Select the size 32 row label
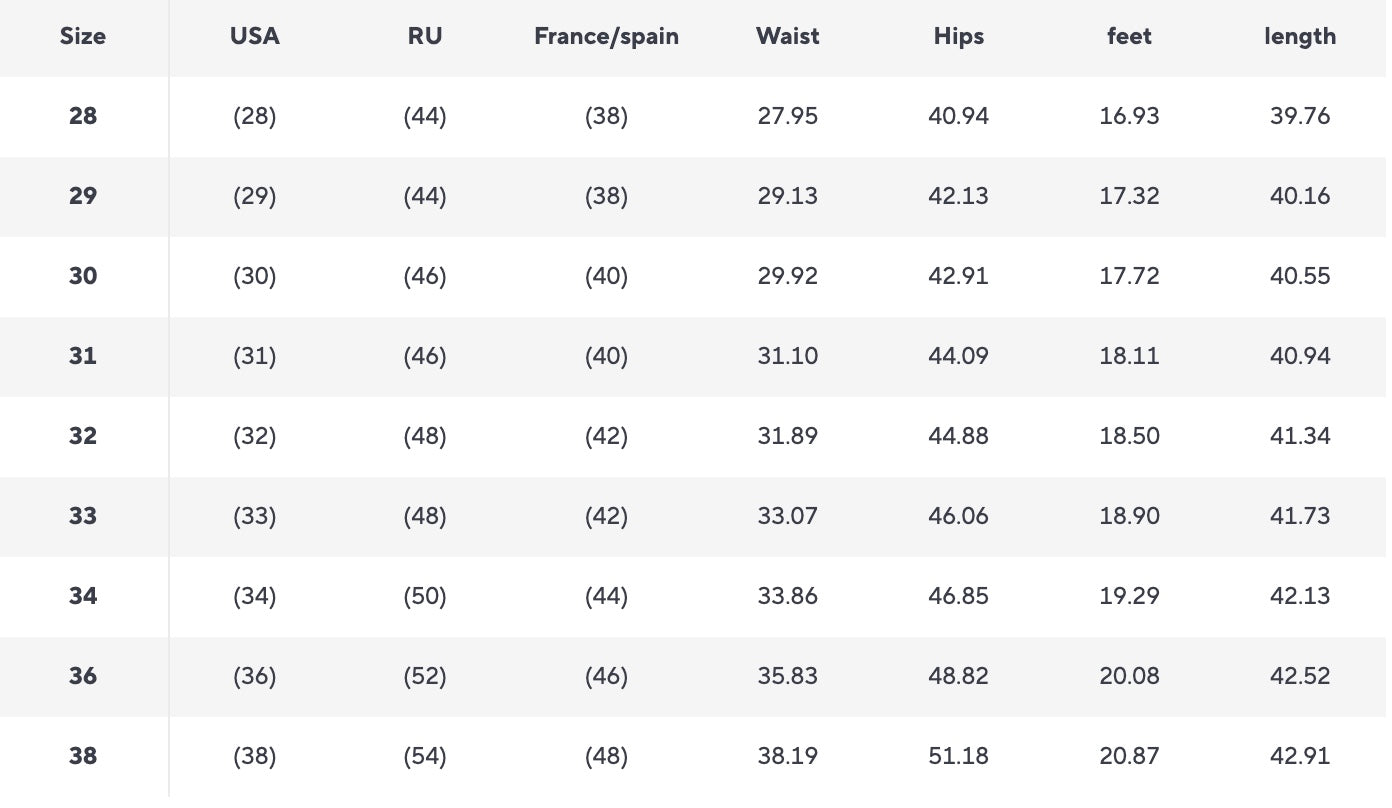Screen dimensions: 1392x808 83,436
